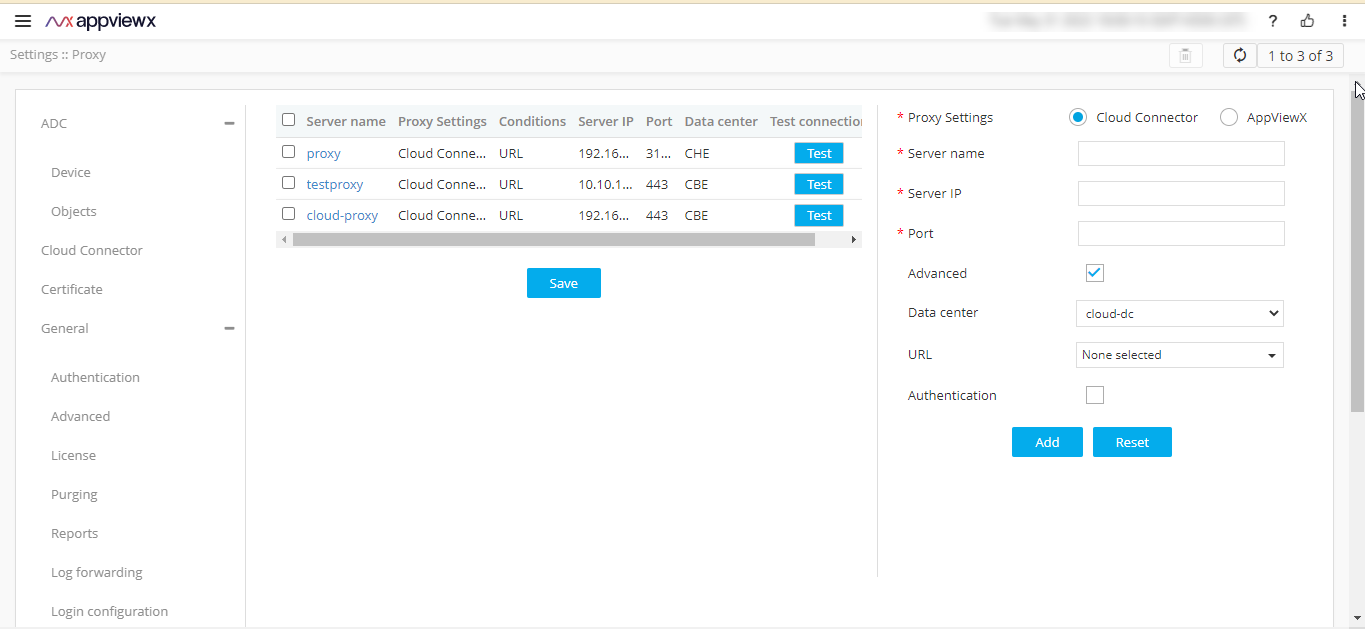Image resolution: width=1365 pixels, height=629 pixels.
Task: Collapse the ADC section with the minus icon
Action: (229, 124)
